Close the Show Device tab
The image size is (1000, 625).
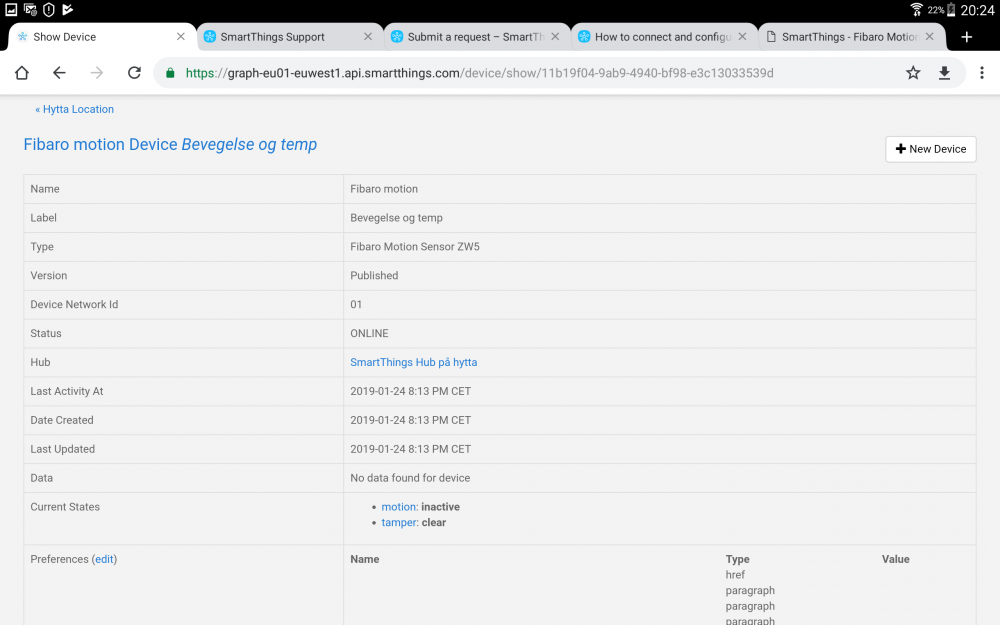pyautogui.click(x=181, y=37)
